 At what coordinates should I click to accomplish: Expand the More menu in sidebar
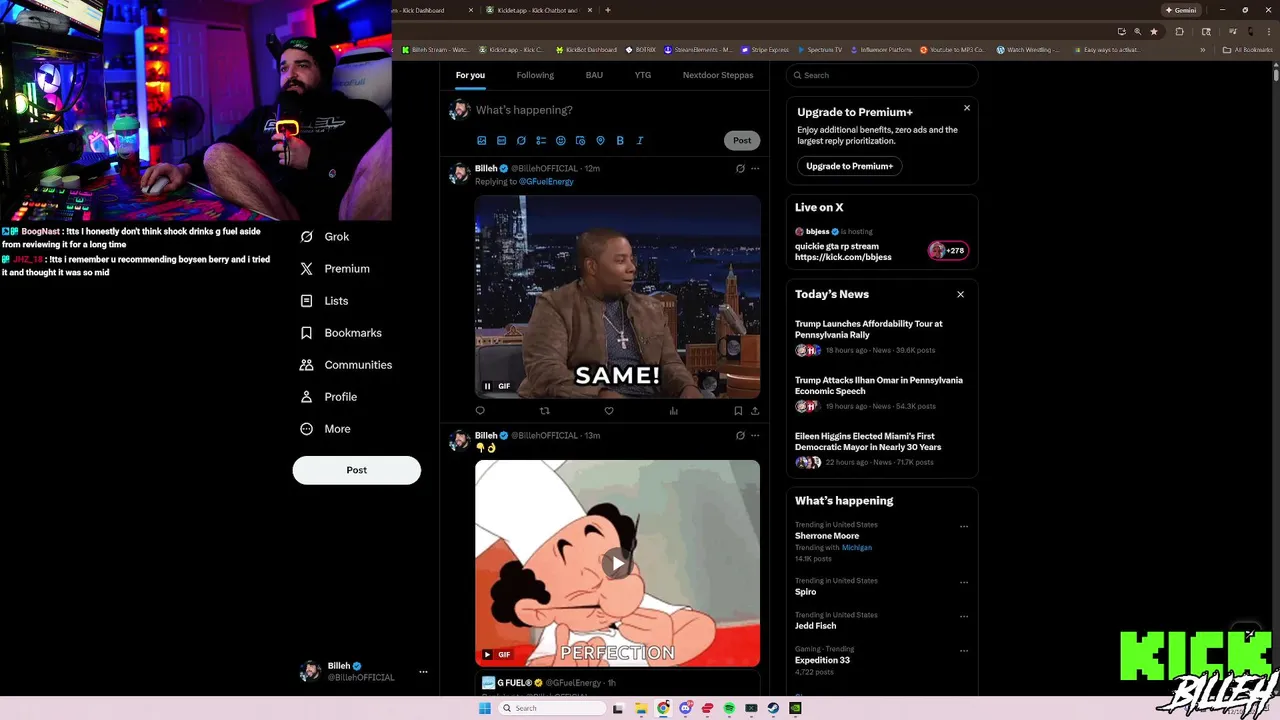click(x=326, y=429)
